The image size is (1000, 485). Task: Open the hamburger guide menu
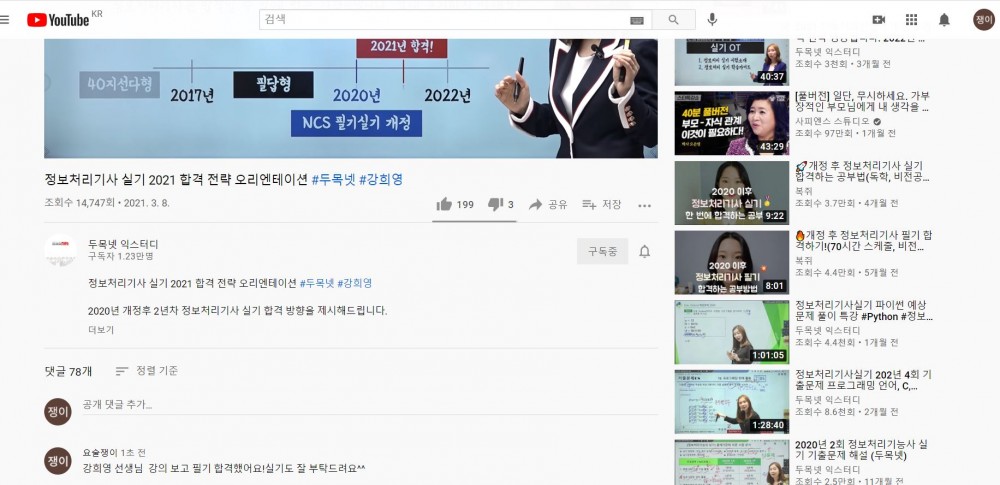click(x=6, y=20)
